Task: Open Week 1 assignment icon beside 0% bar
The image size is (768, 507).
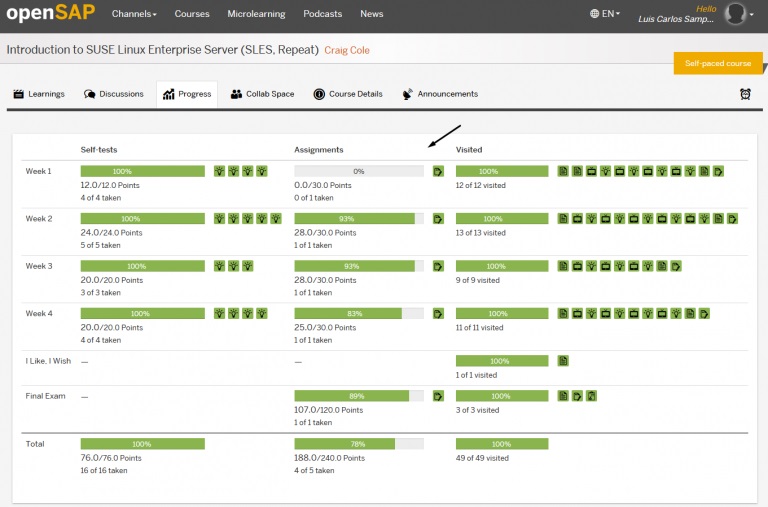Action: click(438, 171)
